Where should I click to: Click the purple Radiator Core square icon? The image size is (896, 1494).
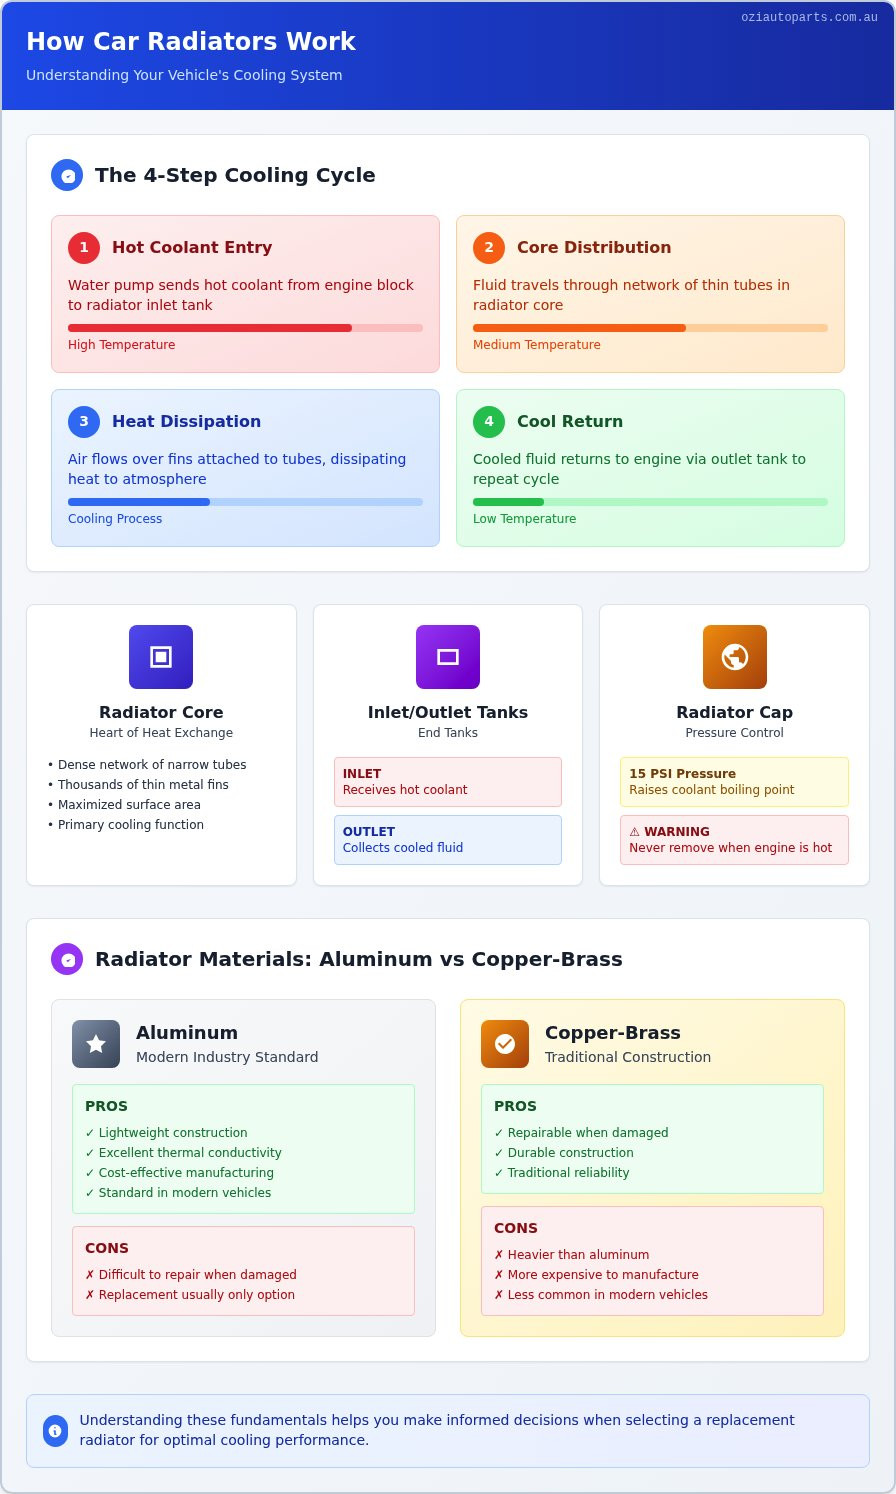[161, 657]
